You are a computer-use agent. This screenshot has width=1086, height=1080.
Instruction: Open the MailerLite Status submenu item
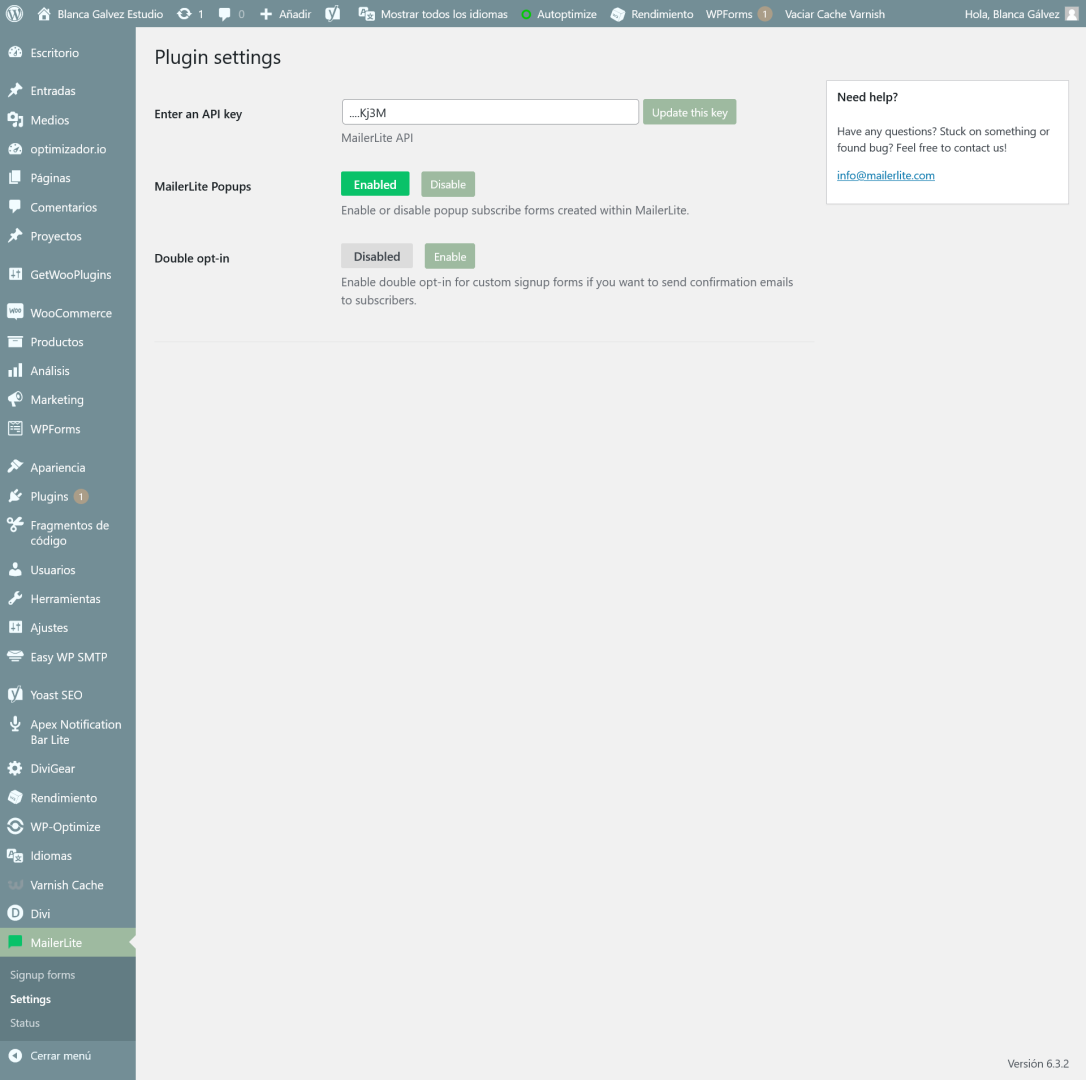[25, 1023]
